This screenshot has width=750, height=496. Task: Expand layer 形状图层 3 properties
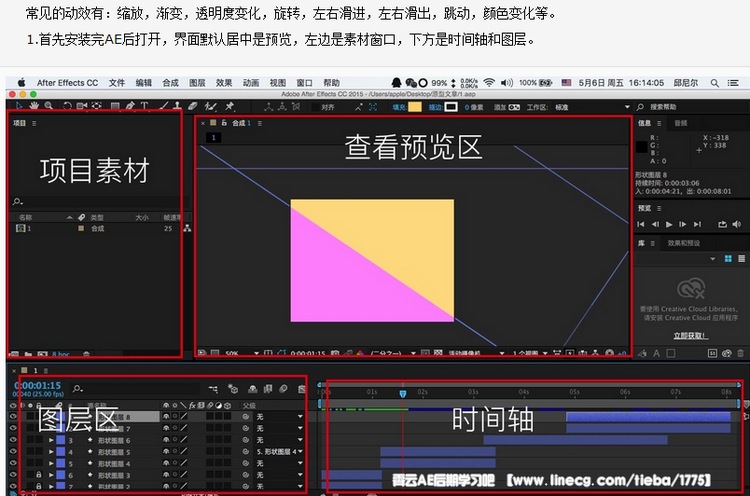click(x=51, y=475)
